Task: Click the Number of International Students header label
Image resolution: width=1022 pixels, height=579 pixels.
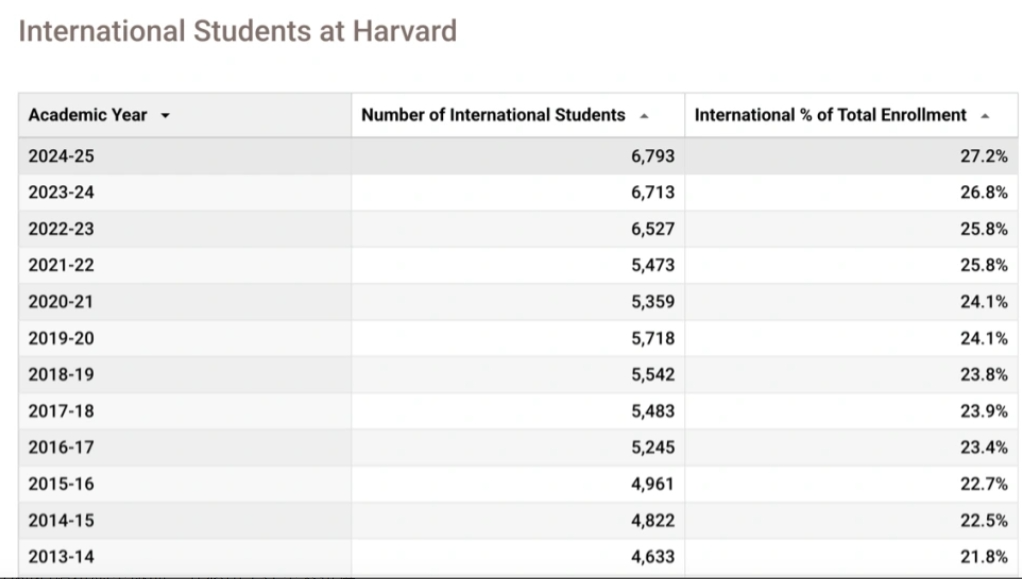Action: click(493, 115)
